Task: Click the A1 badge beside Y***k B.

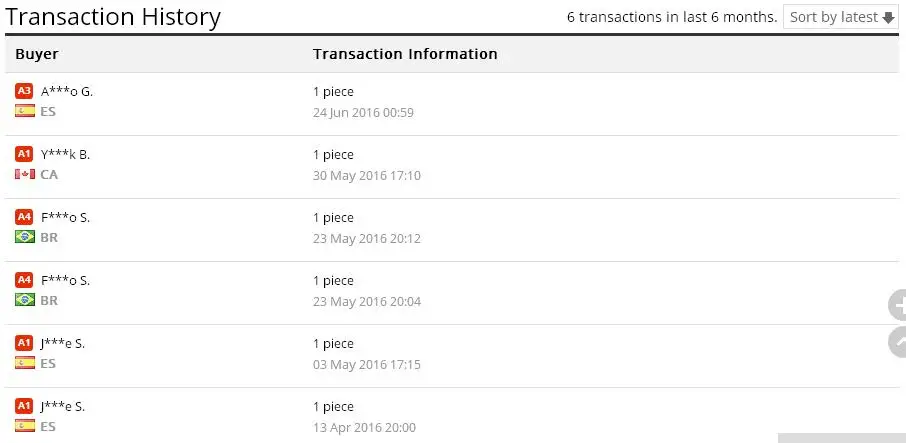Action: click(x=24, y=154)
